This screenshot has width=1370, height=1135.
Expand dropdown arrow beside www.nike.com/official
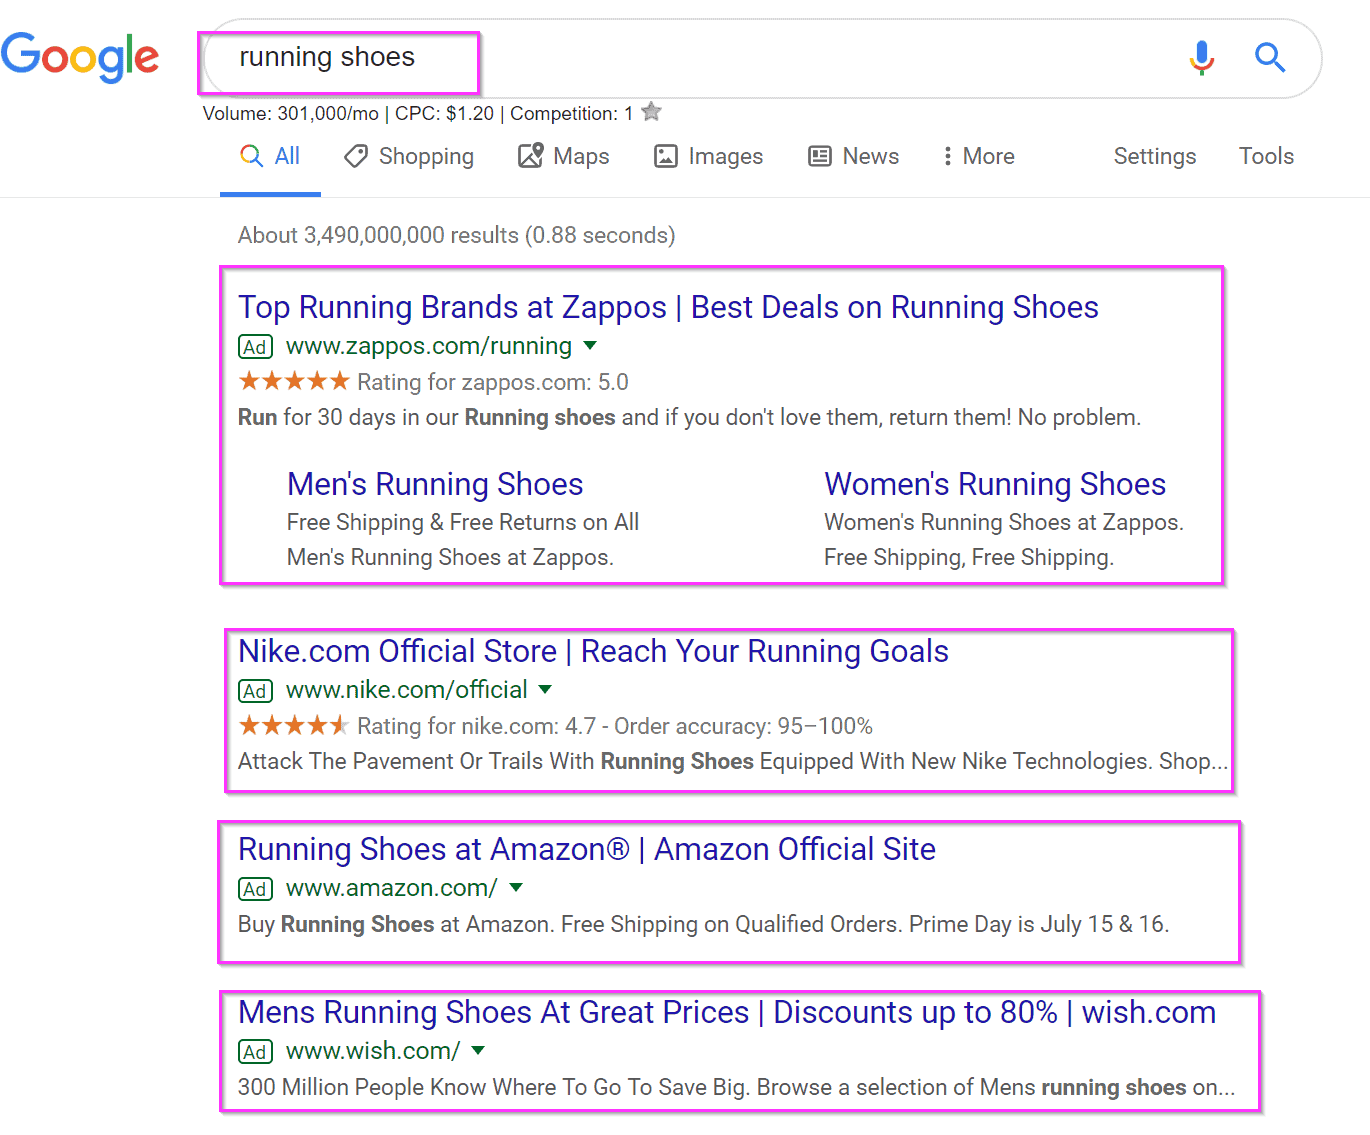[545, 689]
